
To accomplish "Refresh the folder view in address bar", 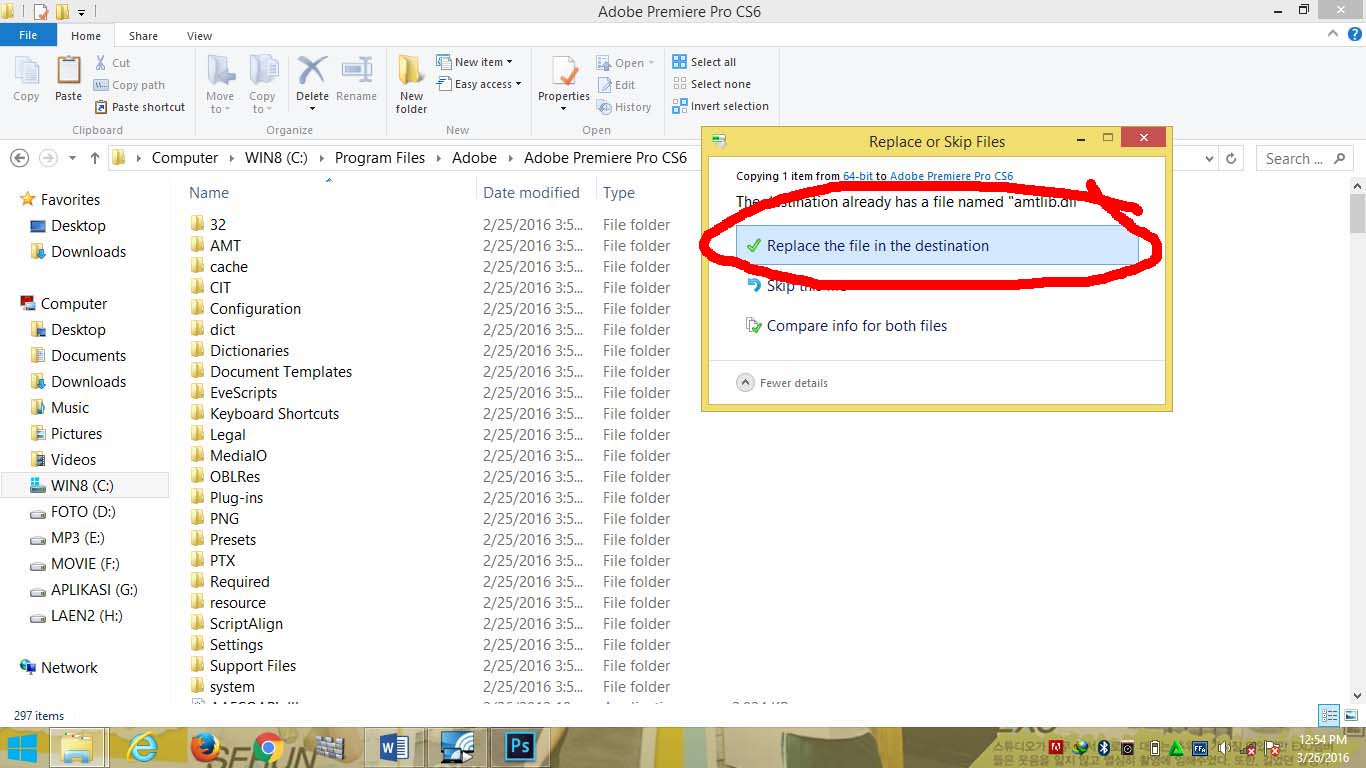I will pos(1232,158).
